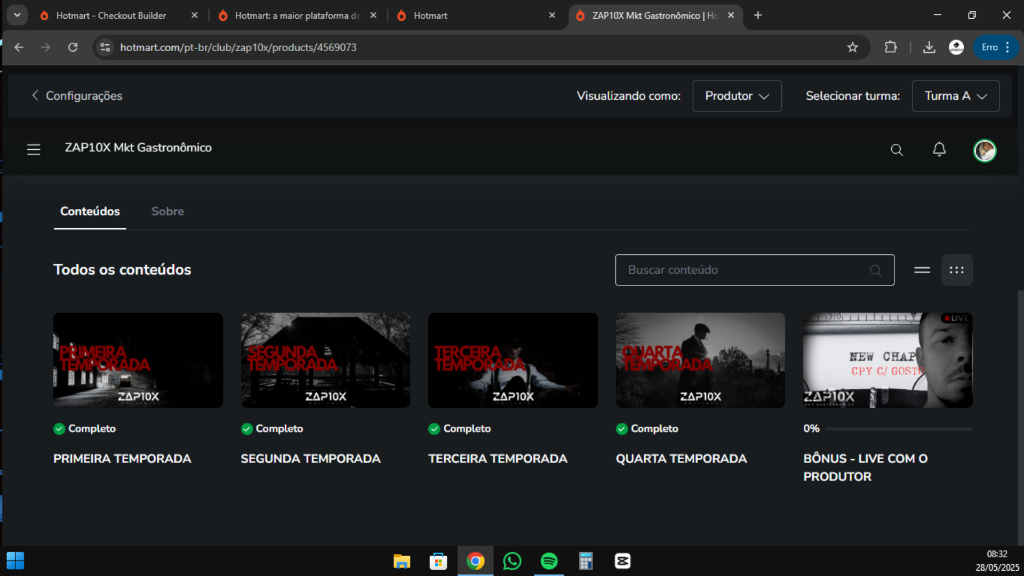Reload the current page
1024x576 pixels.
(72, 47)
